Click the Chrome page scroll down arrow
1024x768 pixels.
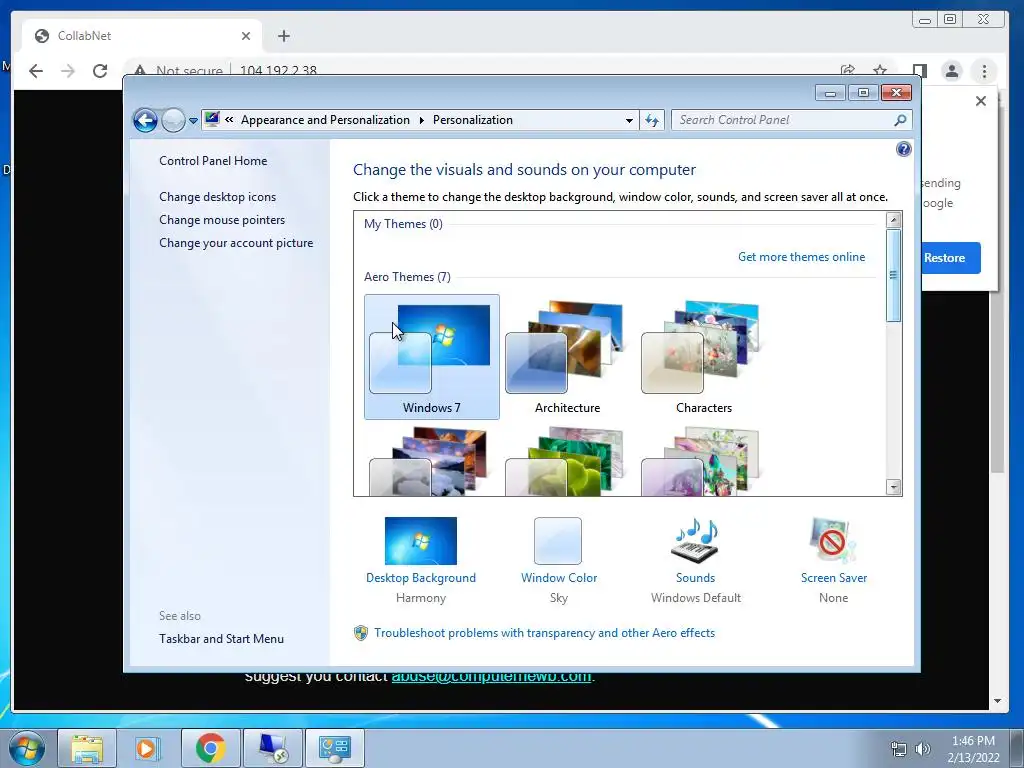tap(997, 701)
